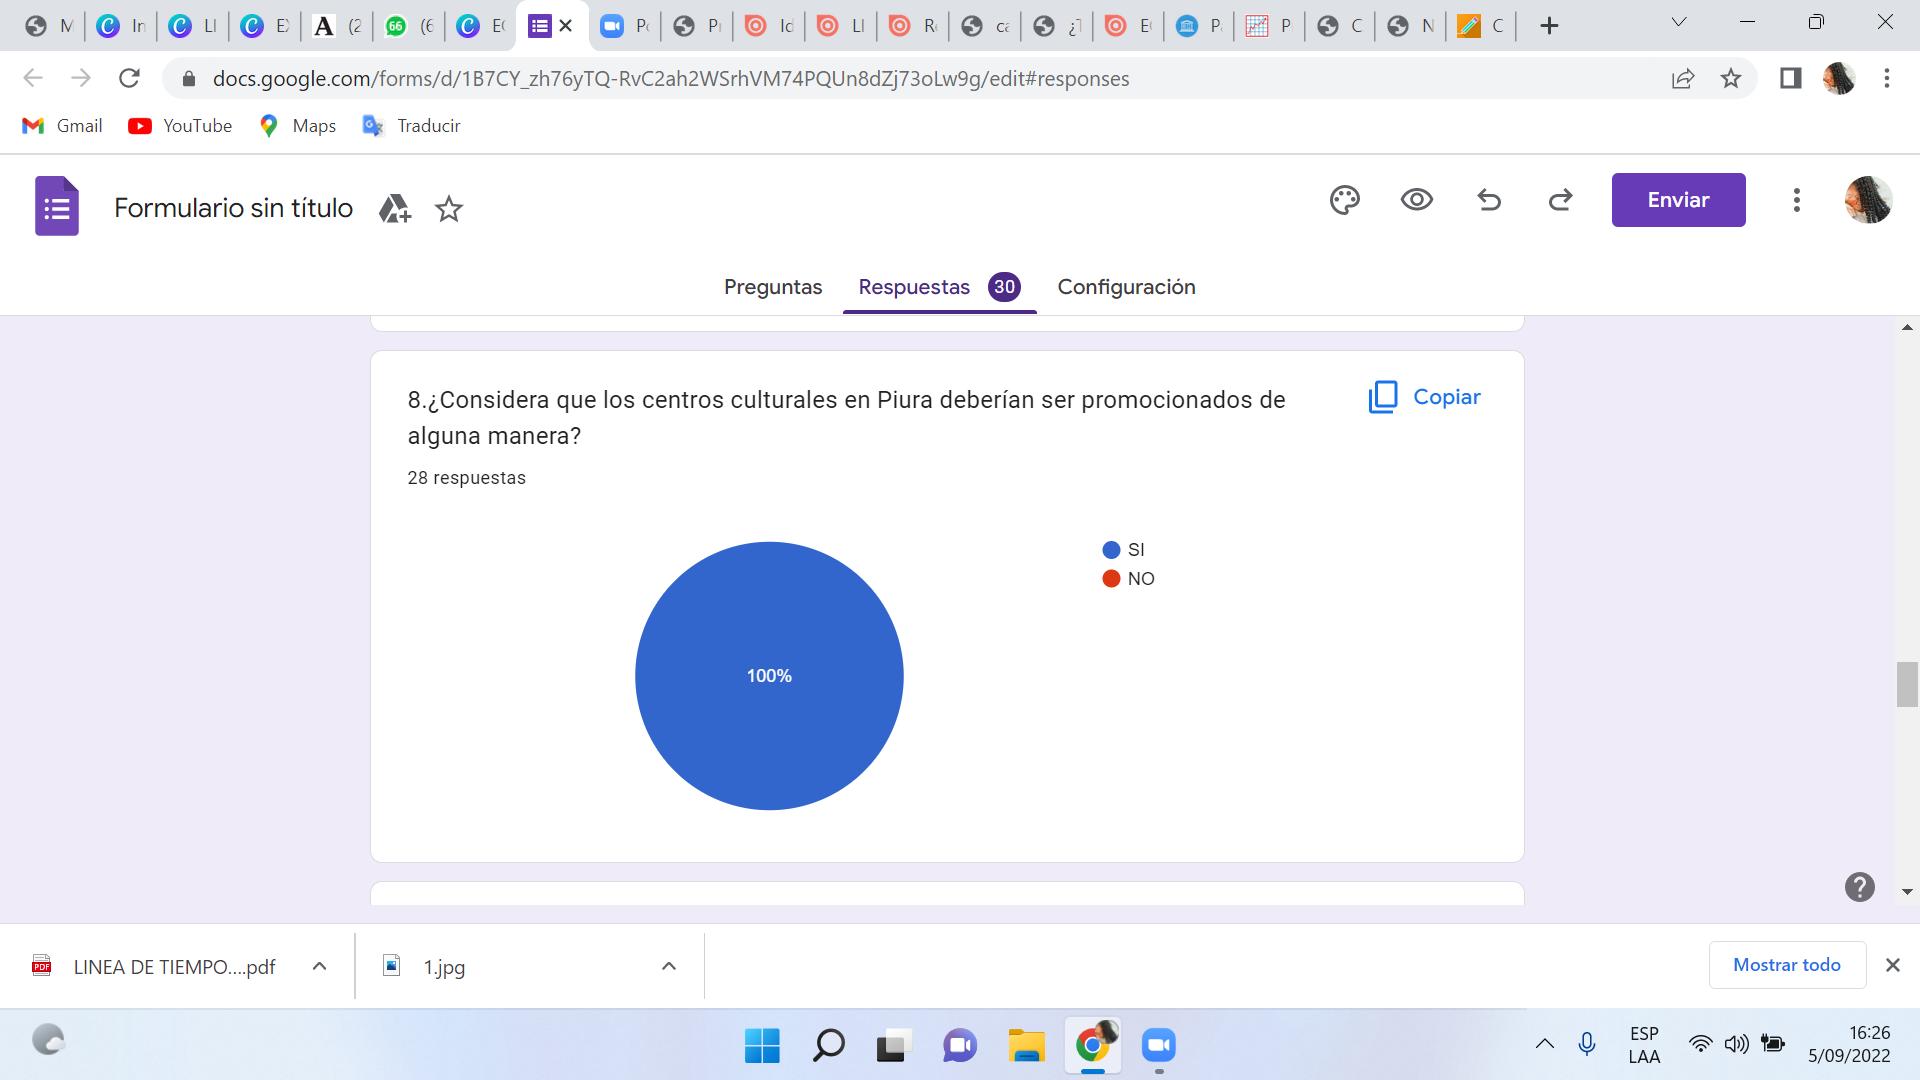Open the Chrome profile avatar
This screenshot has width=1920, height=1080.
click(x=1839, y=78)
